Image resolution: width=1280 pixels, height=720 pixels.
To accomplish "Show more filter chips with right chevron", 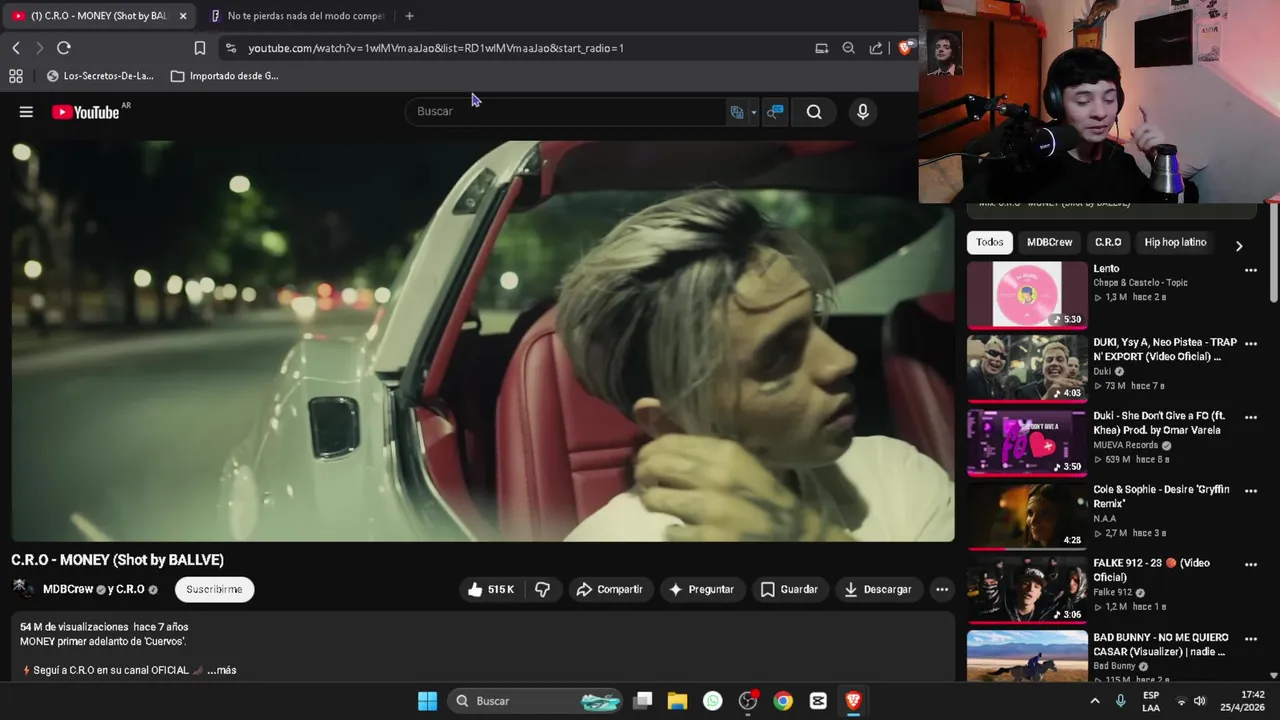I will [x=1239, y=246].
